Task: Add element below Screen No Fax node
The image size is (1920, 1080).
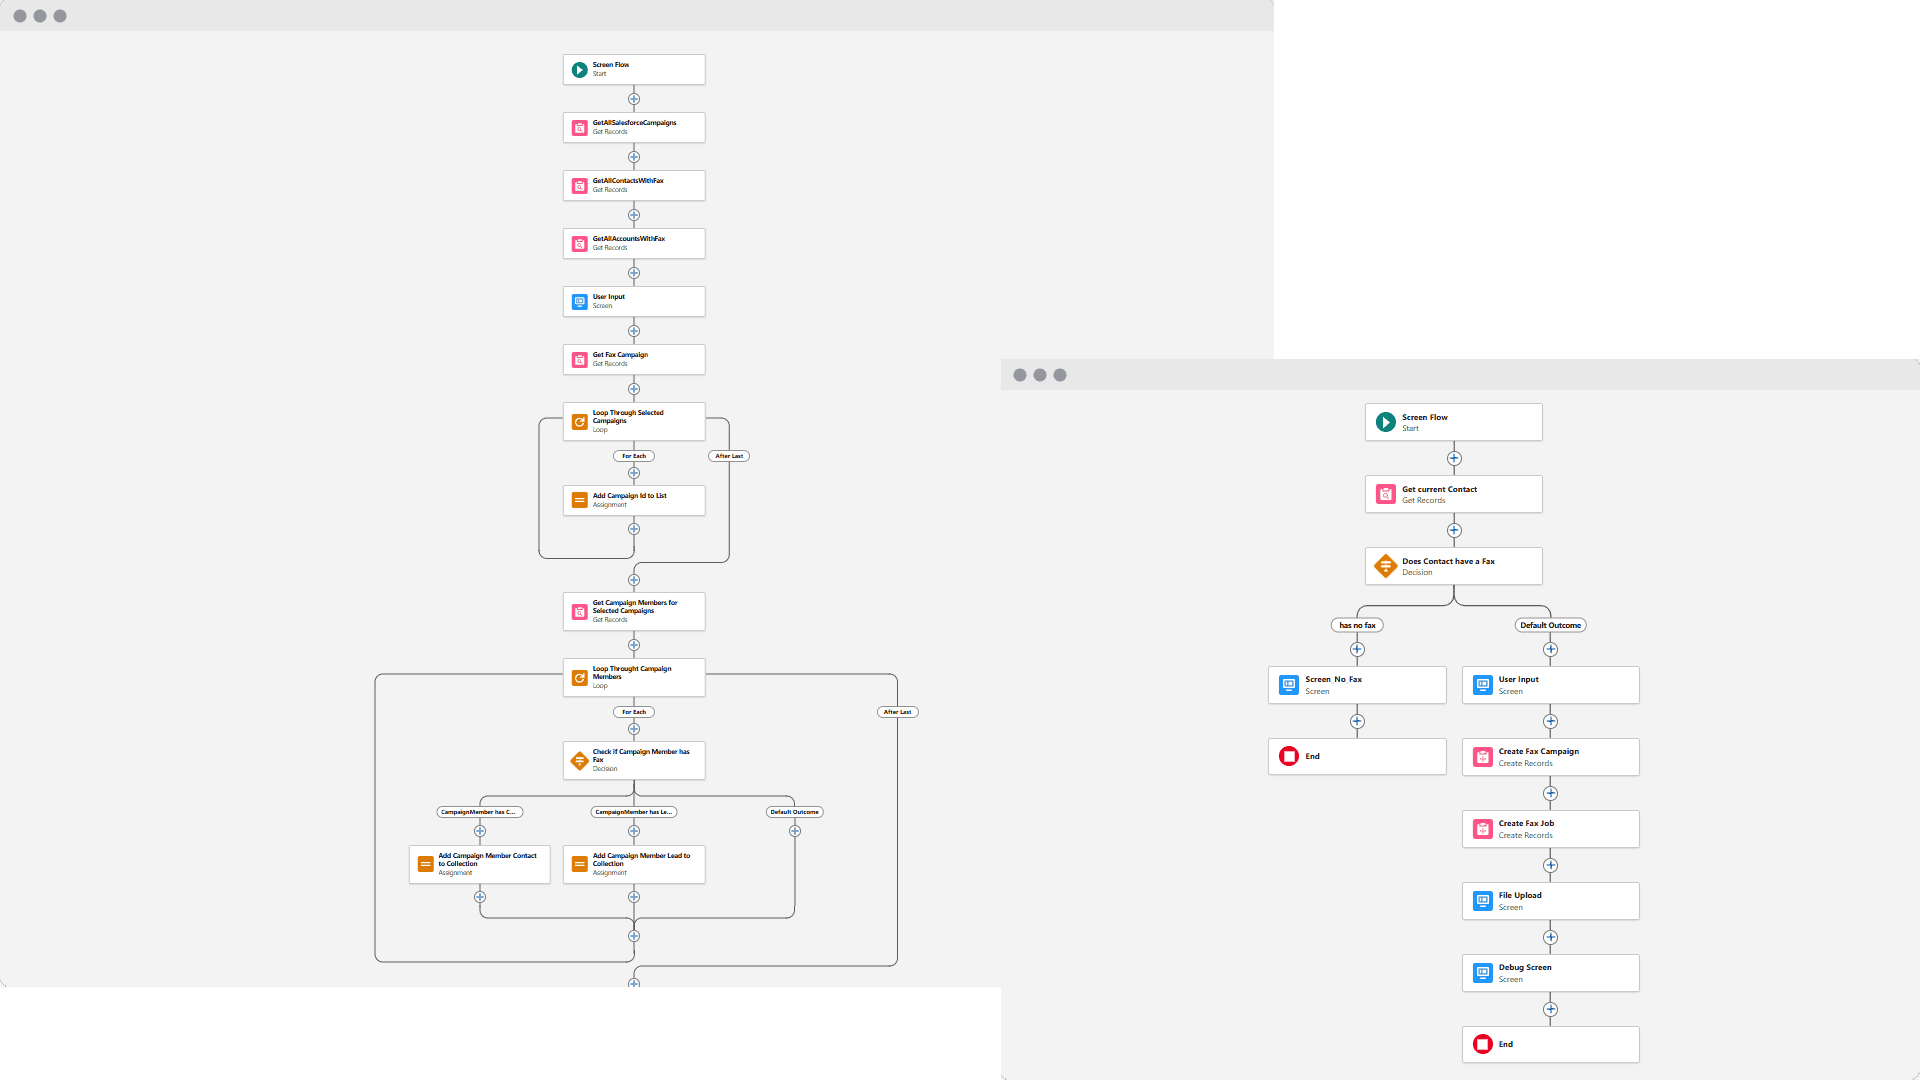Action: 1357,721
